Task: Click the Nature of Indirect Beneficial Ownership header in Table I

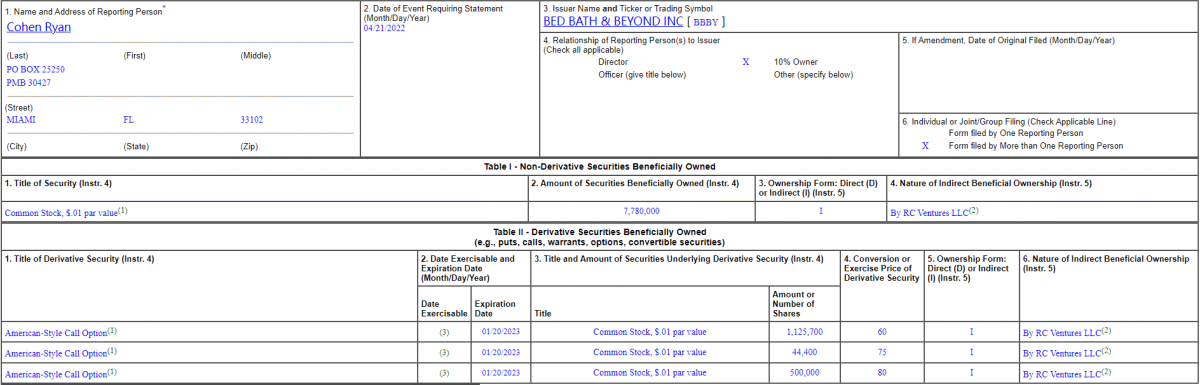Action: (x=990, y=184)
